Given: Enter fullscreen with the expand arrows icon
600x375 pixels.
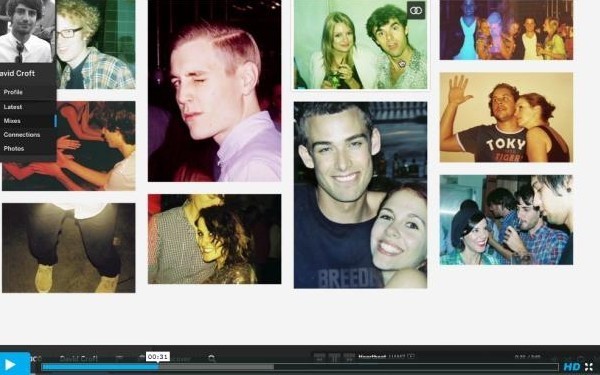Looking at the screenshot, I should 589,367.
